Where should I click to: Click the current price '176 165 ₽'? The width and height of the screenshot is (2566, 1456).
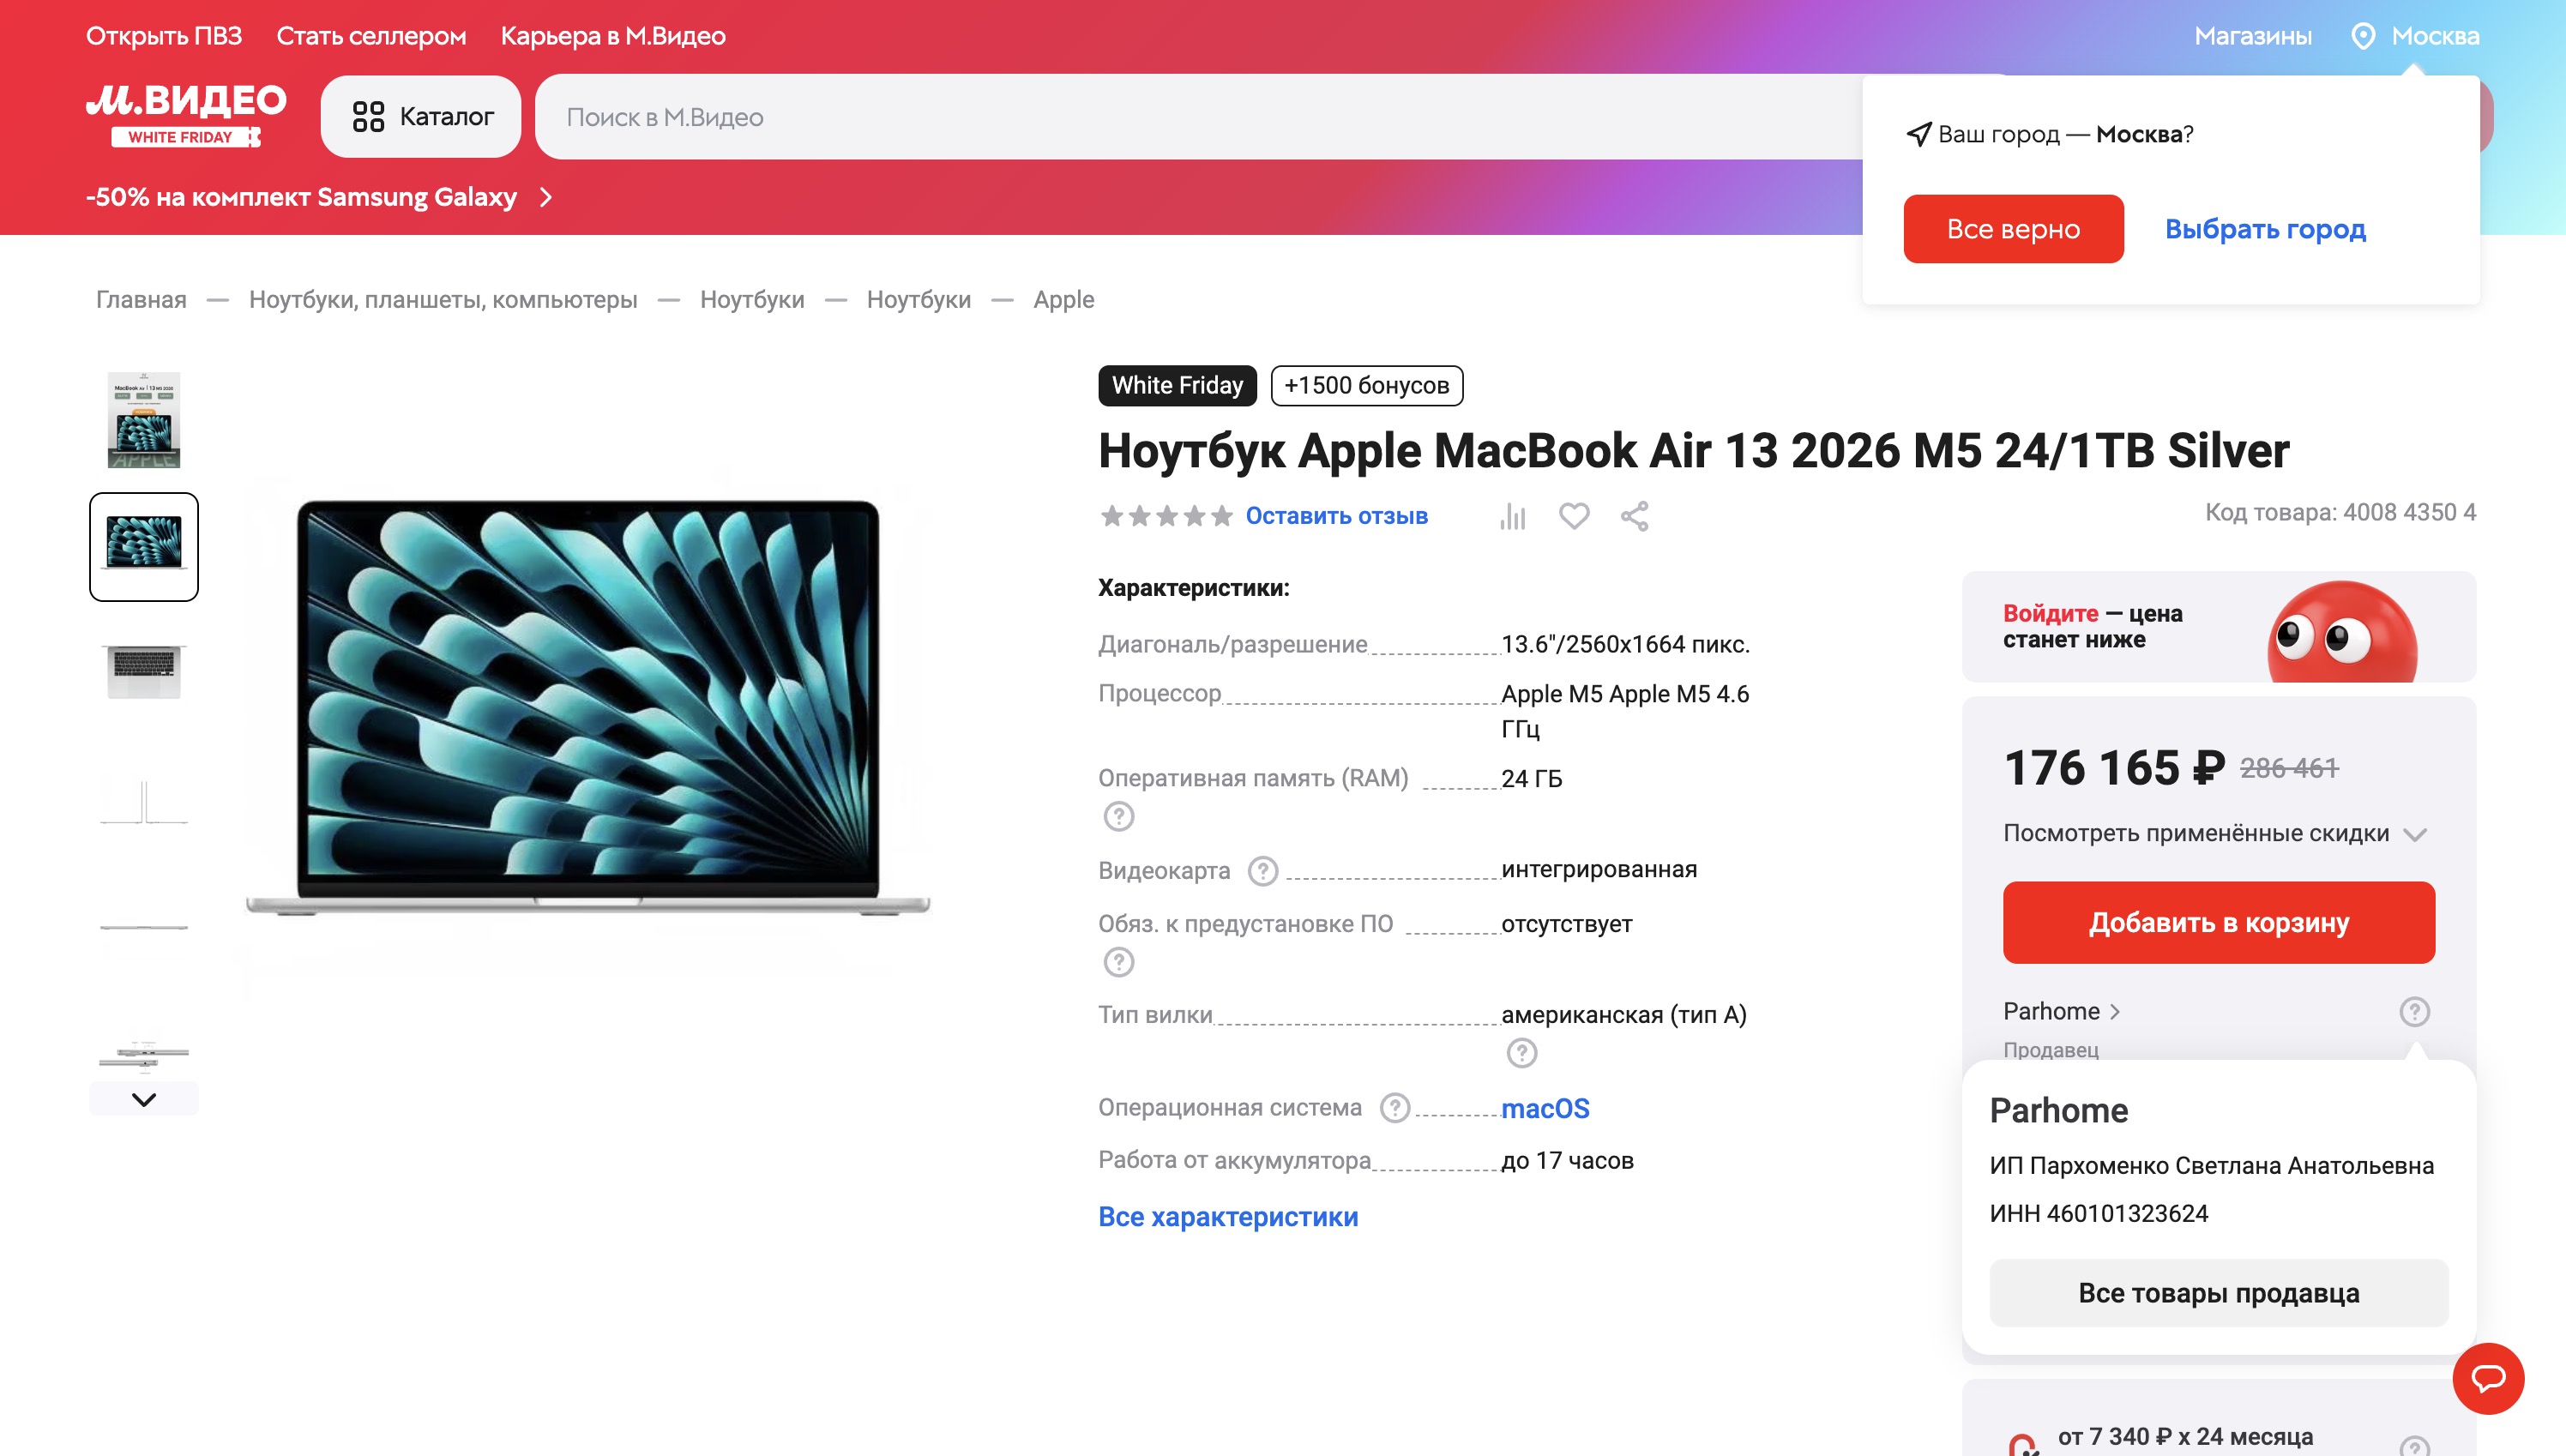(x=2115, y=768)
